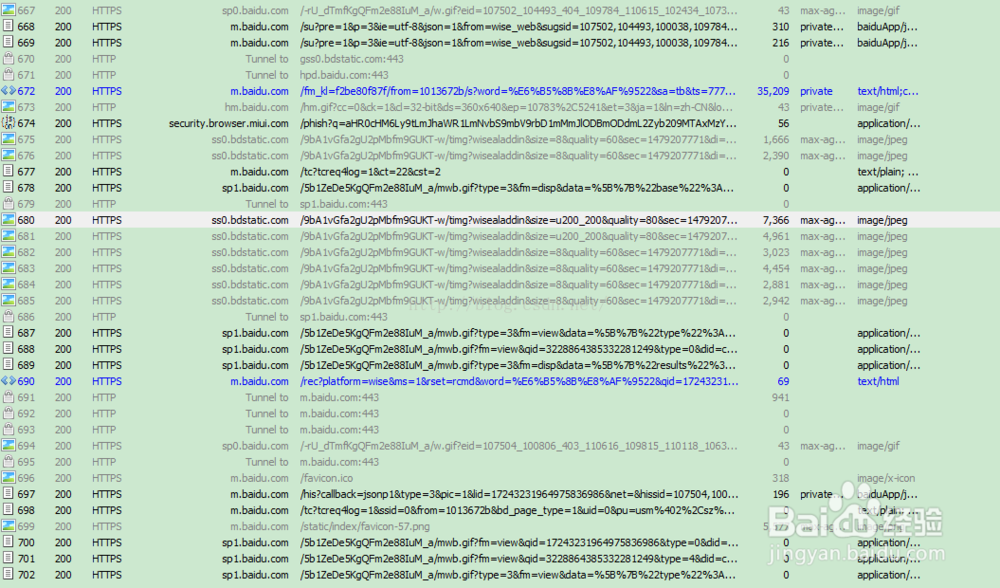Select hm.baidu.com host in row 673
Image resolution: width=1000 pixels, height=588 pixels.
[256, 107]
